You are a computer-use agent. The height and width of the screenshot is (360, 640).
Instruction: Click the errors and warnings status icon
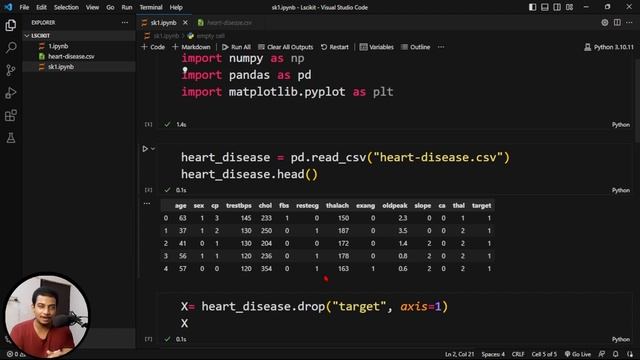point(16,354)
